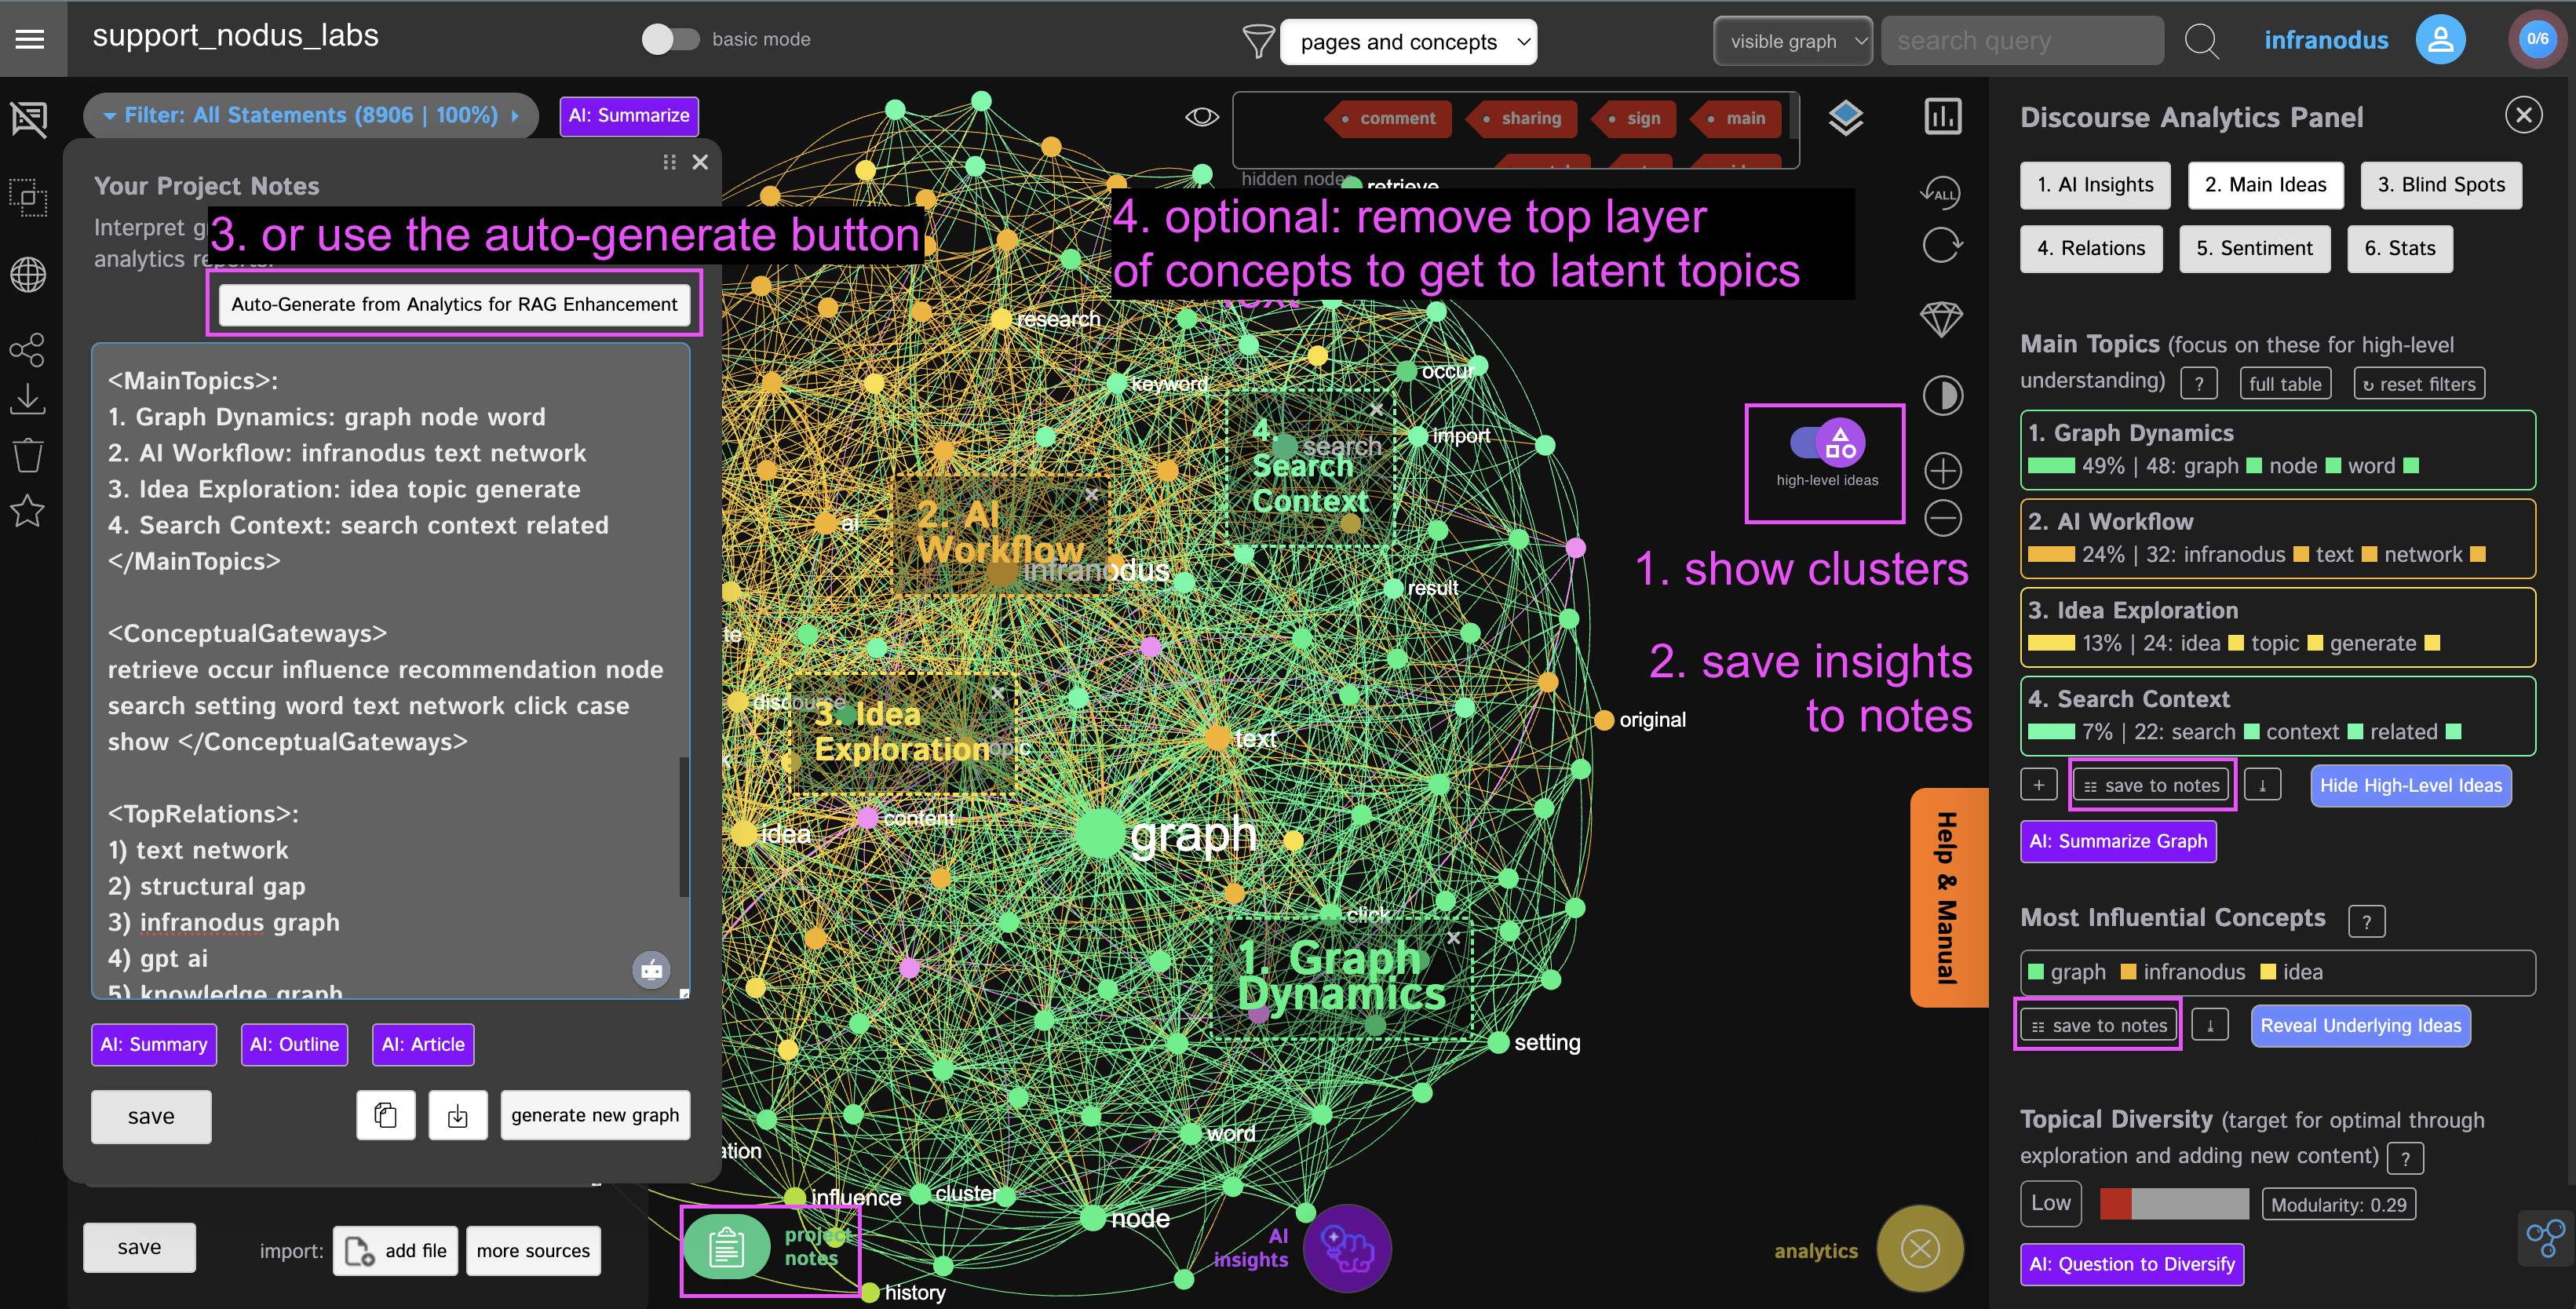2576x1309 pixels.
Task: Click Reveal Underlying Ideas button
Action: click(2360, 1026)
